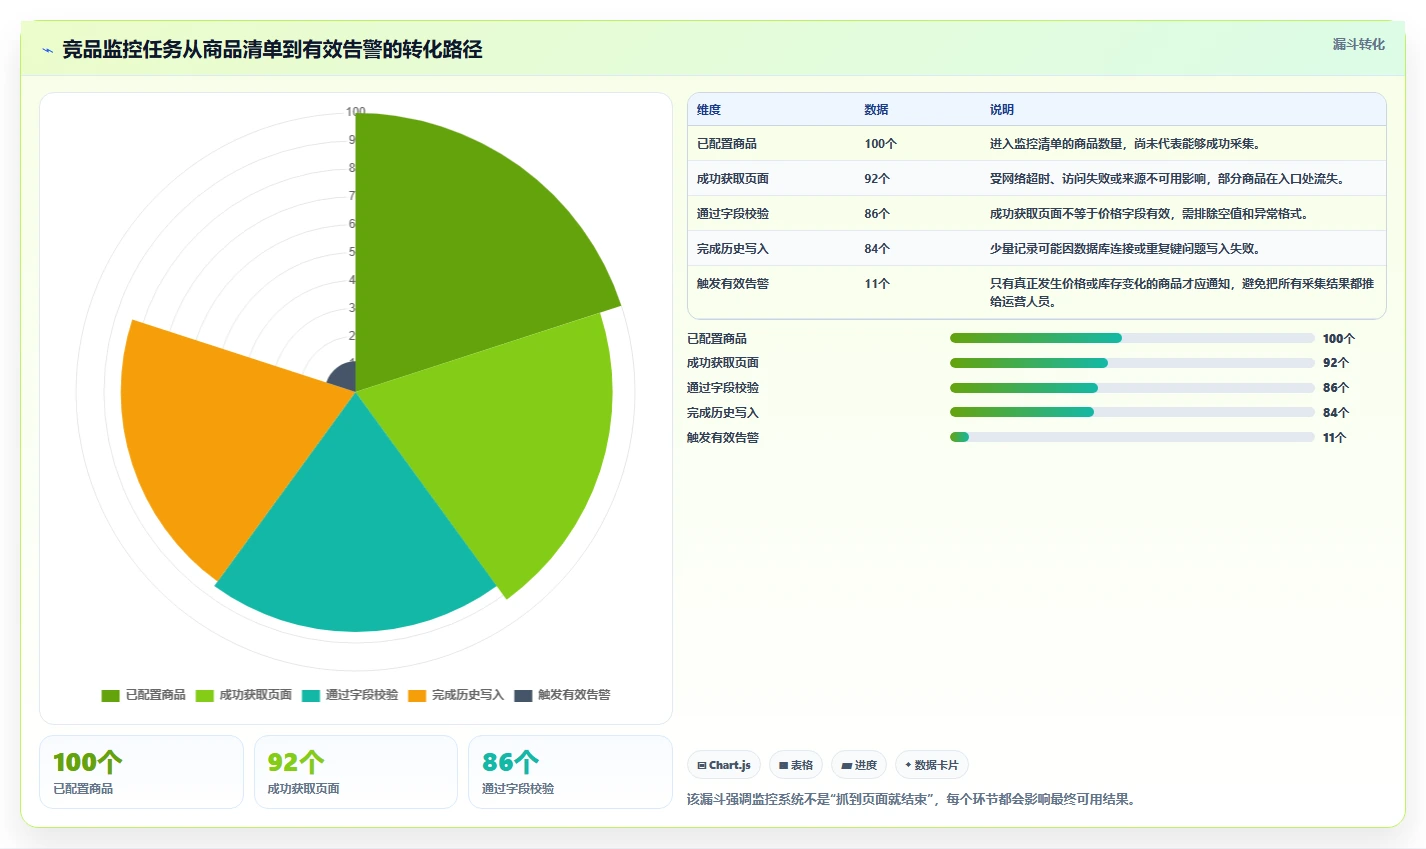
Task: Click the 数据卡片 tag chip
Action: coord(932,765)
